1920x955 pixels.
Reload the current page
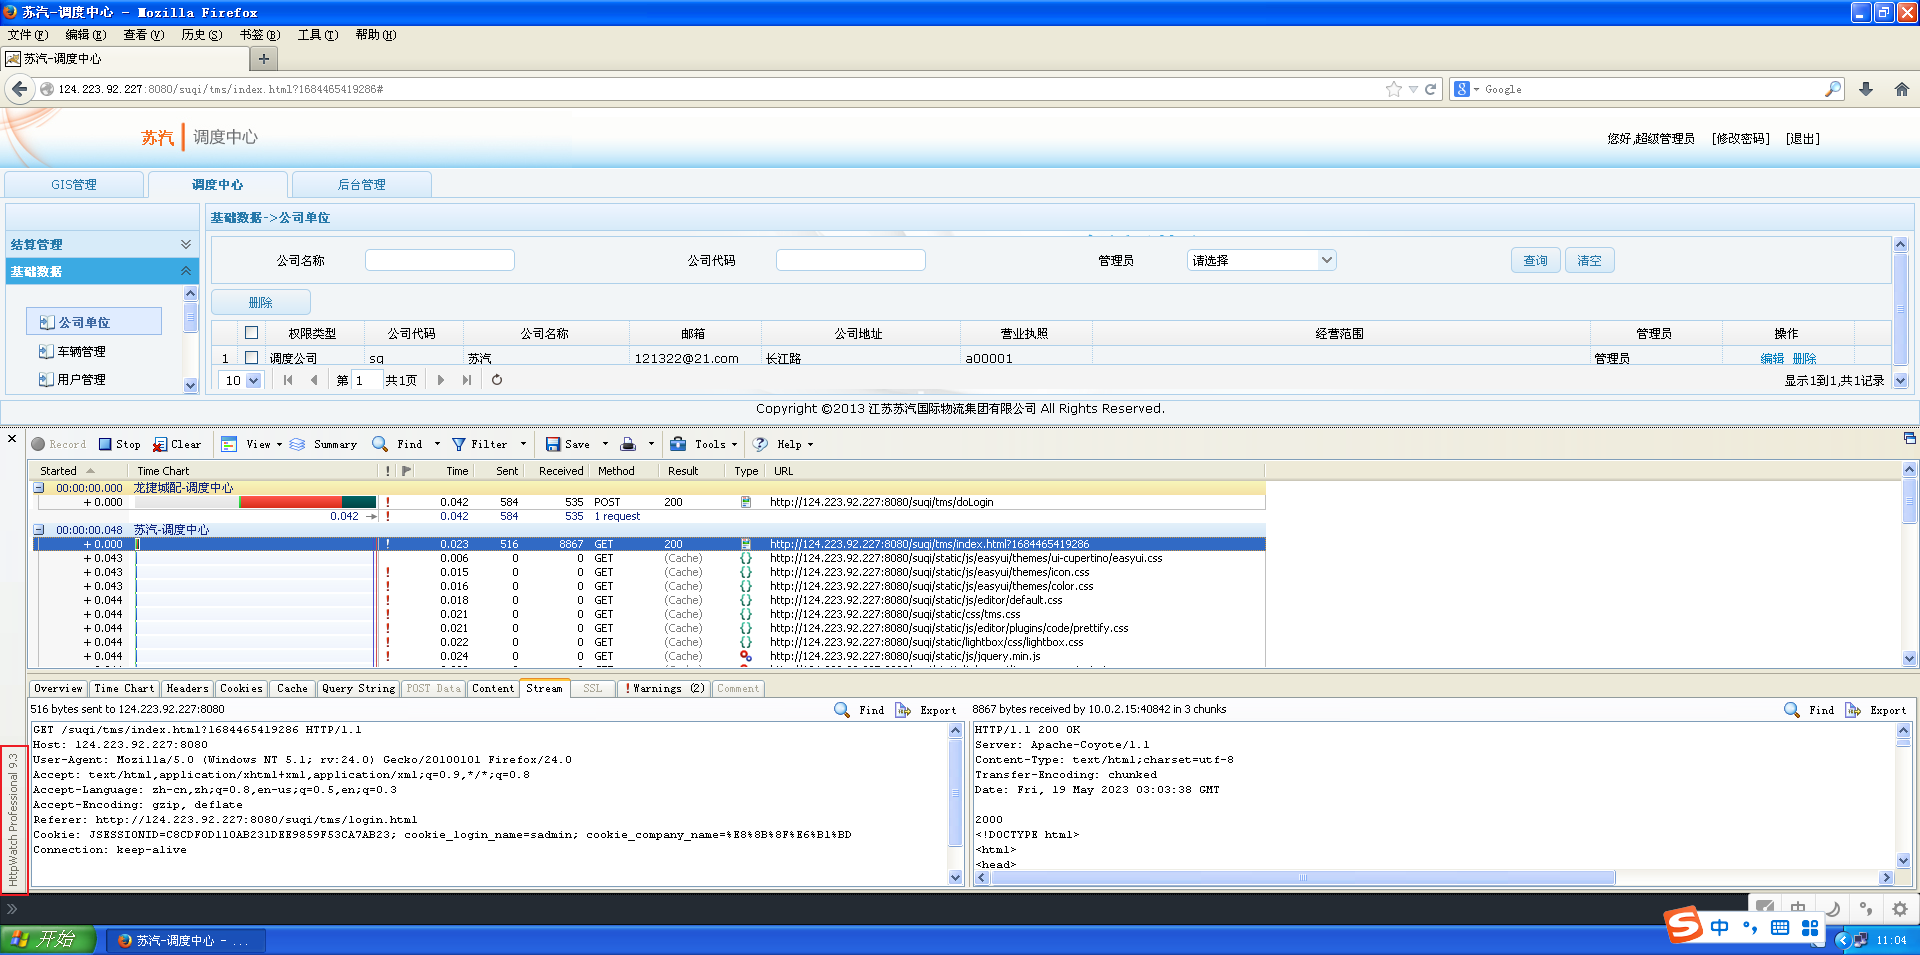1431,89
